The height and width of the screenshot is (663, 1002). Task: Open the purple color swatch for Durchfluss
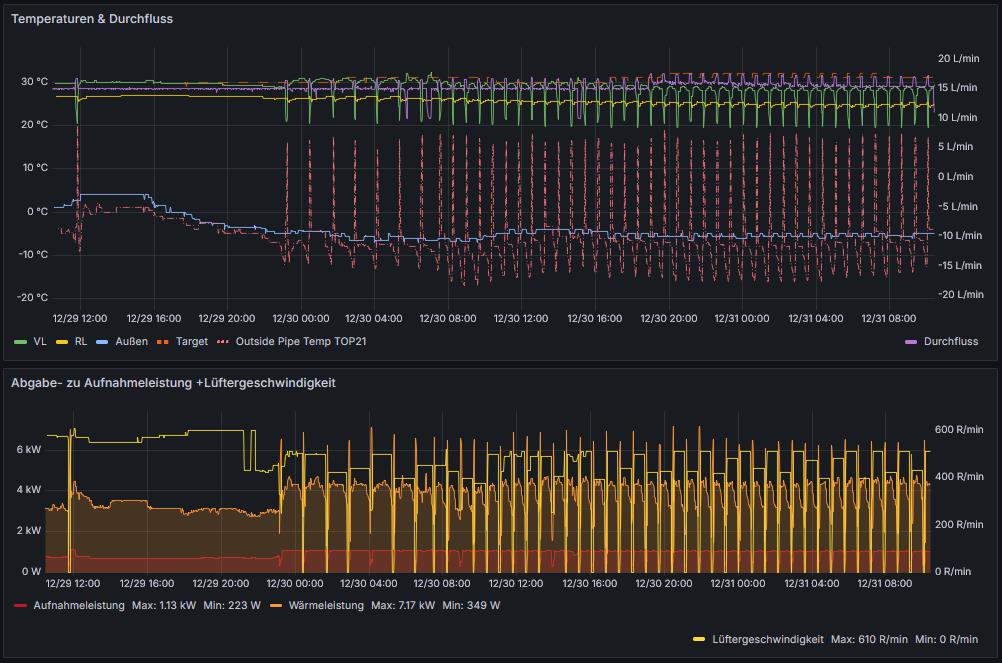tap(911, 342)
